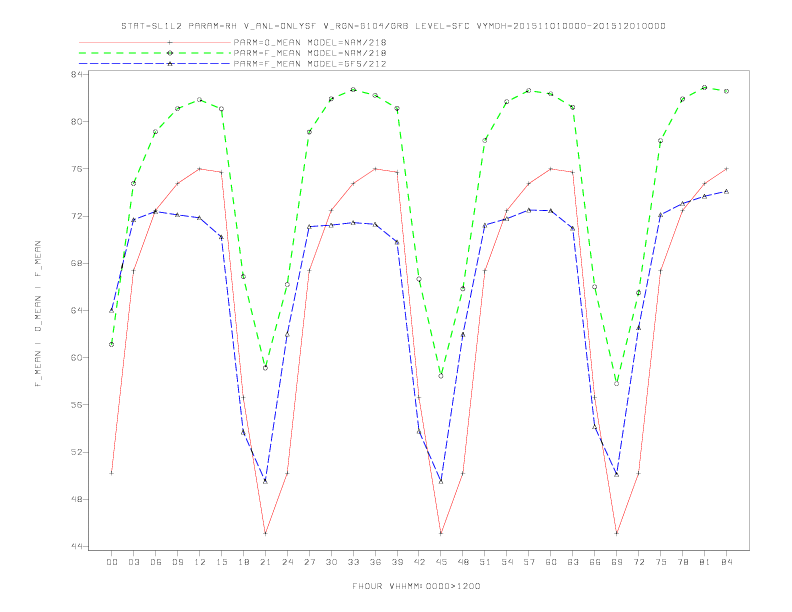Click x-axis tick label 30
The image size is (792, 612).
pyautogui.click(x=331, y=562)
